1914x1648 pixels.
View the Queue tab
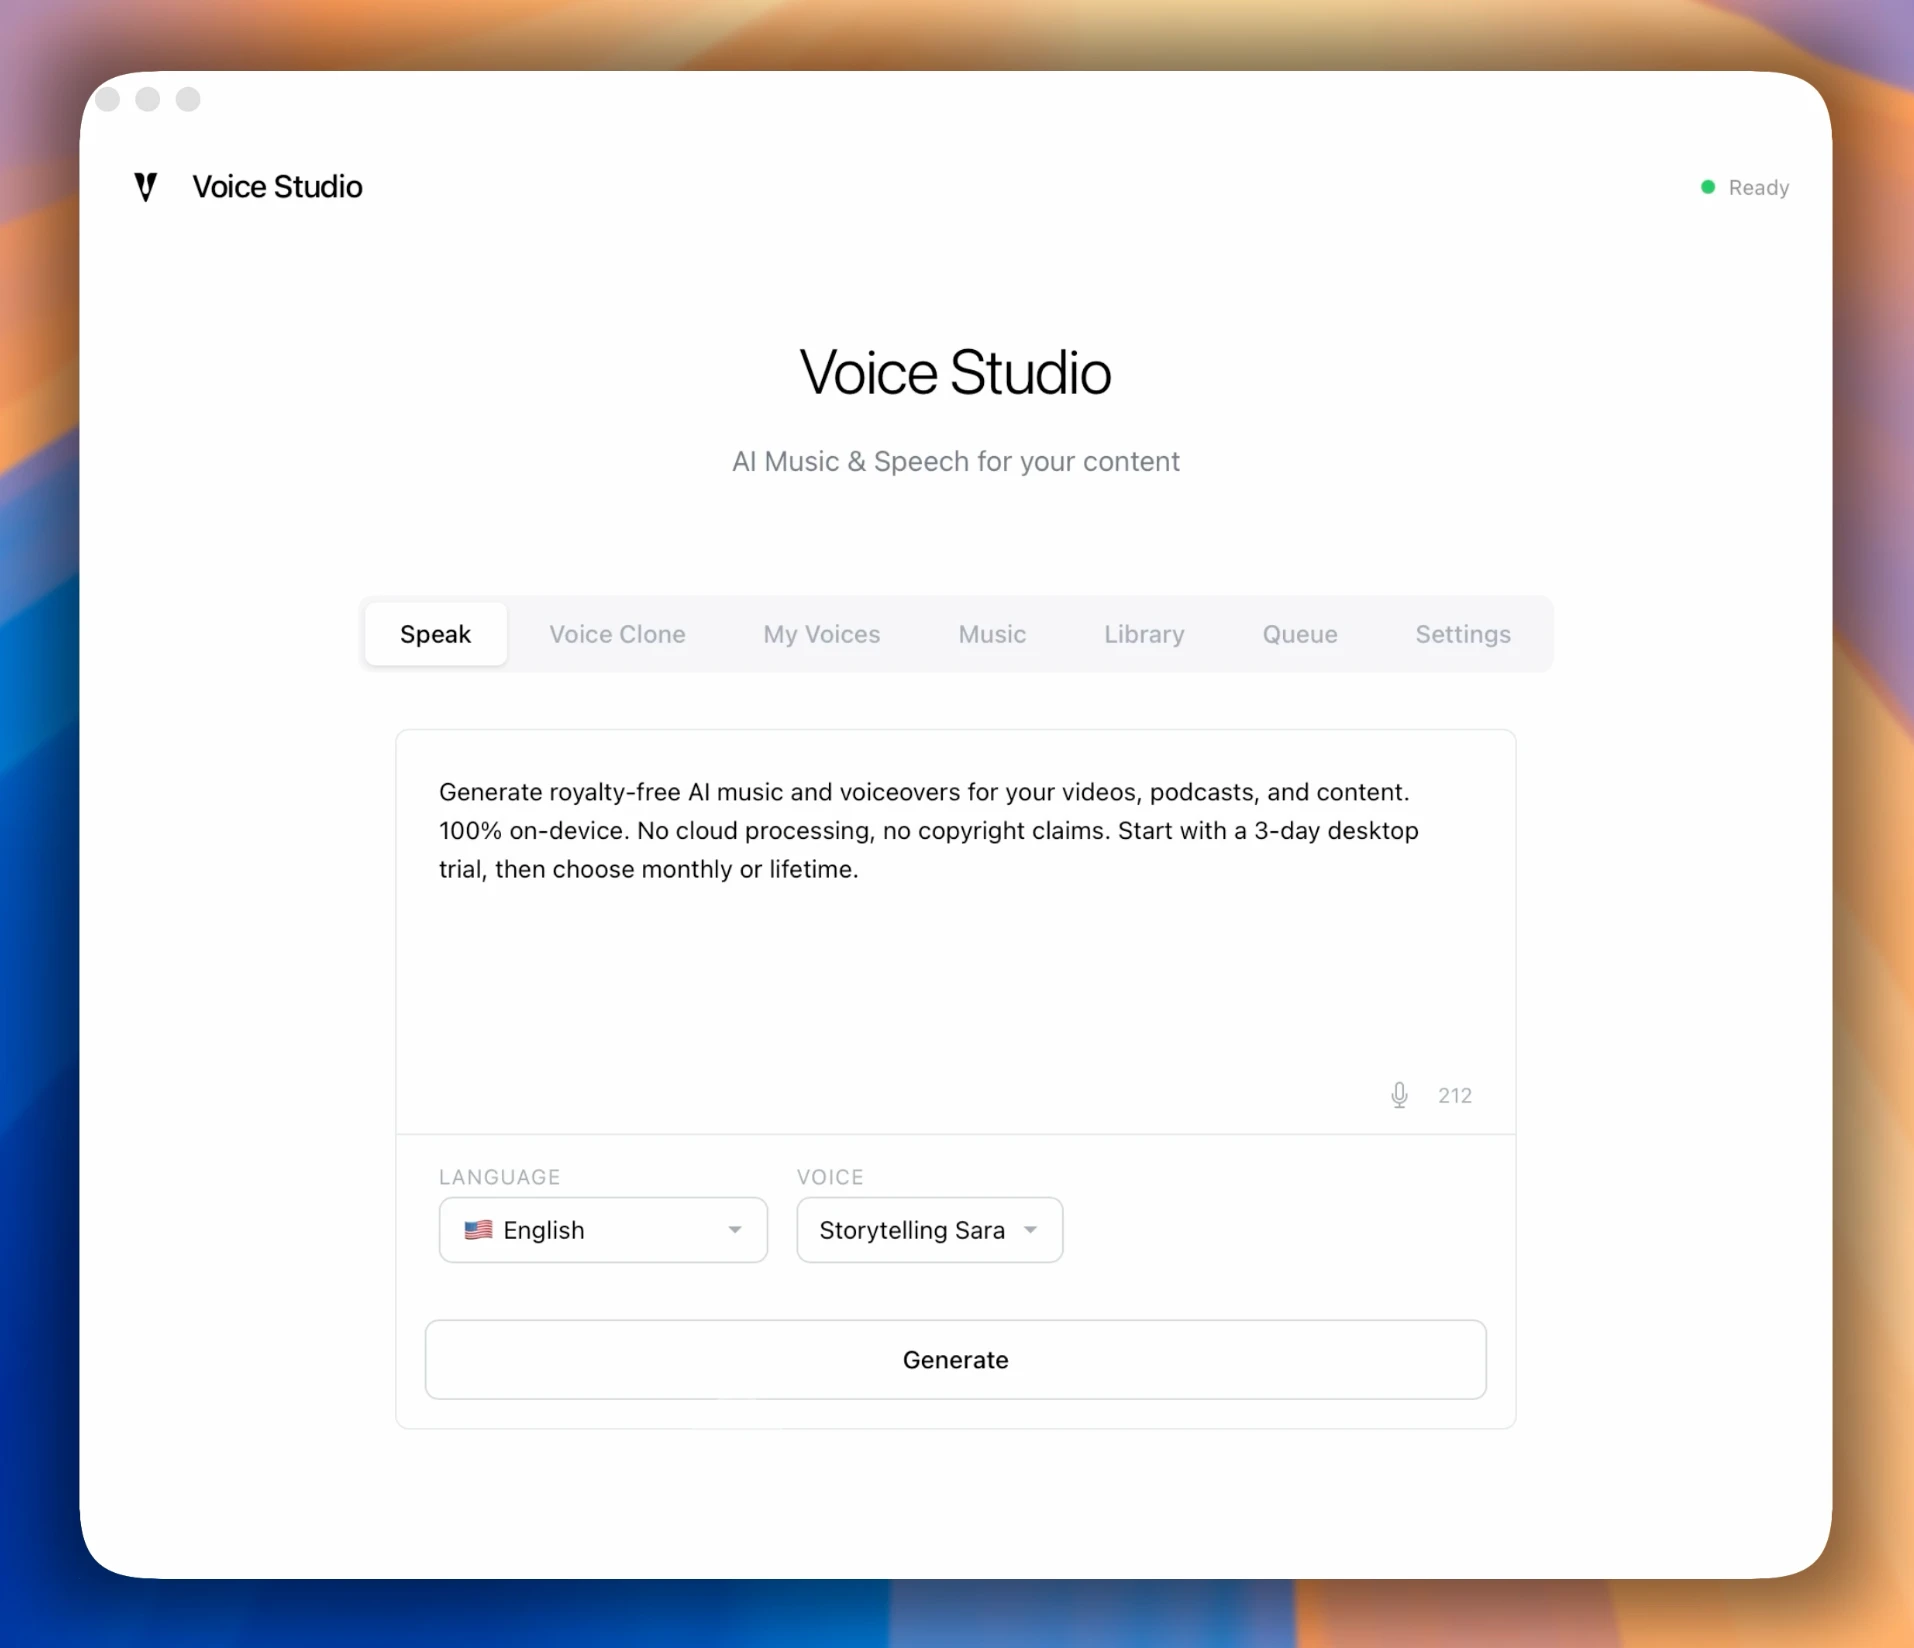pyautogui.click(x=1299, y=634)
